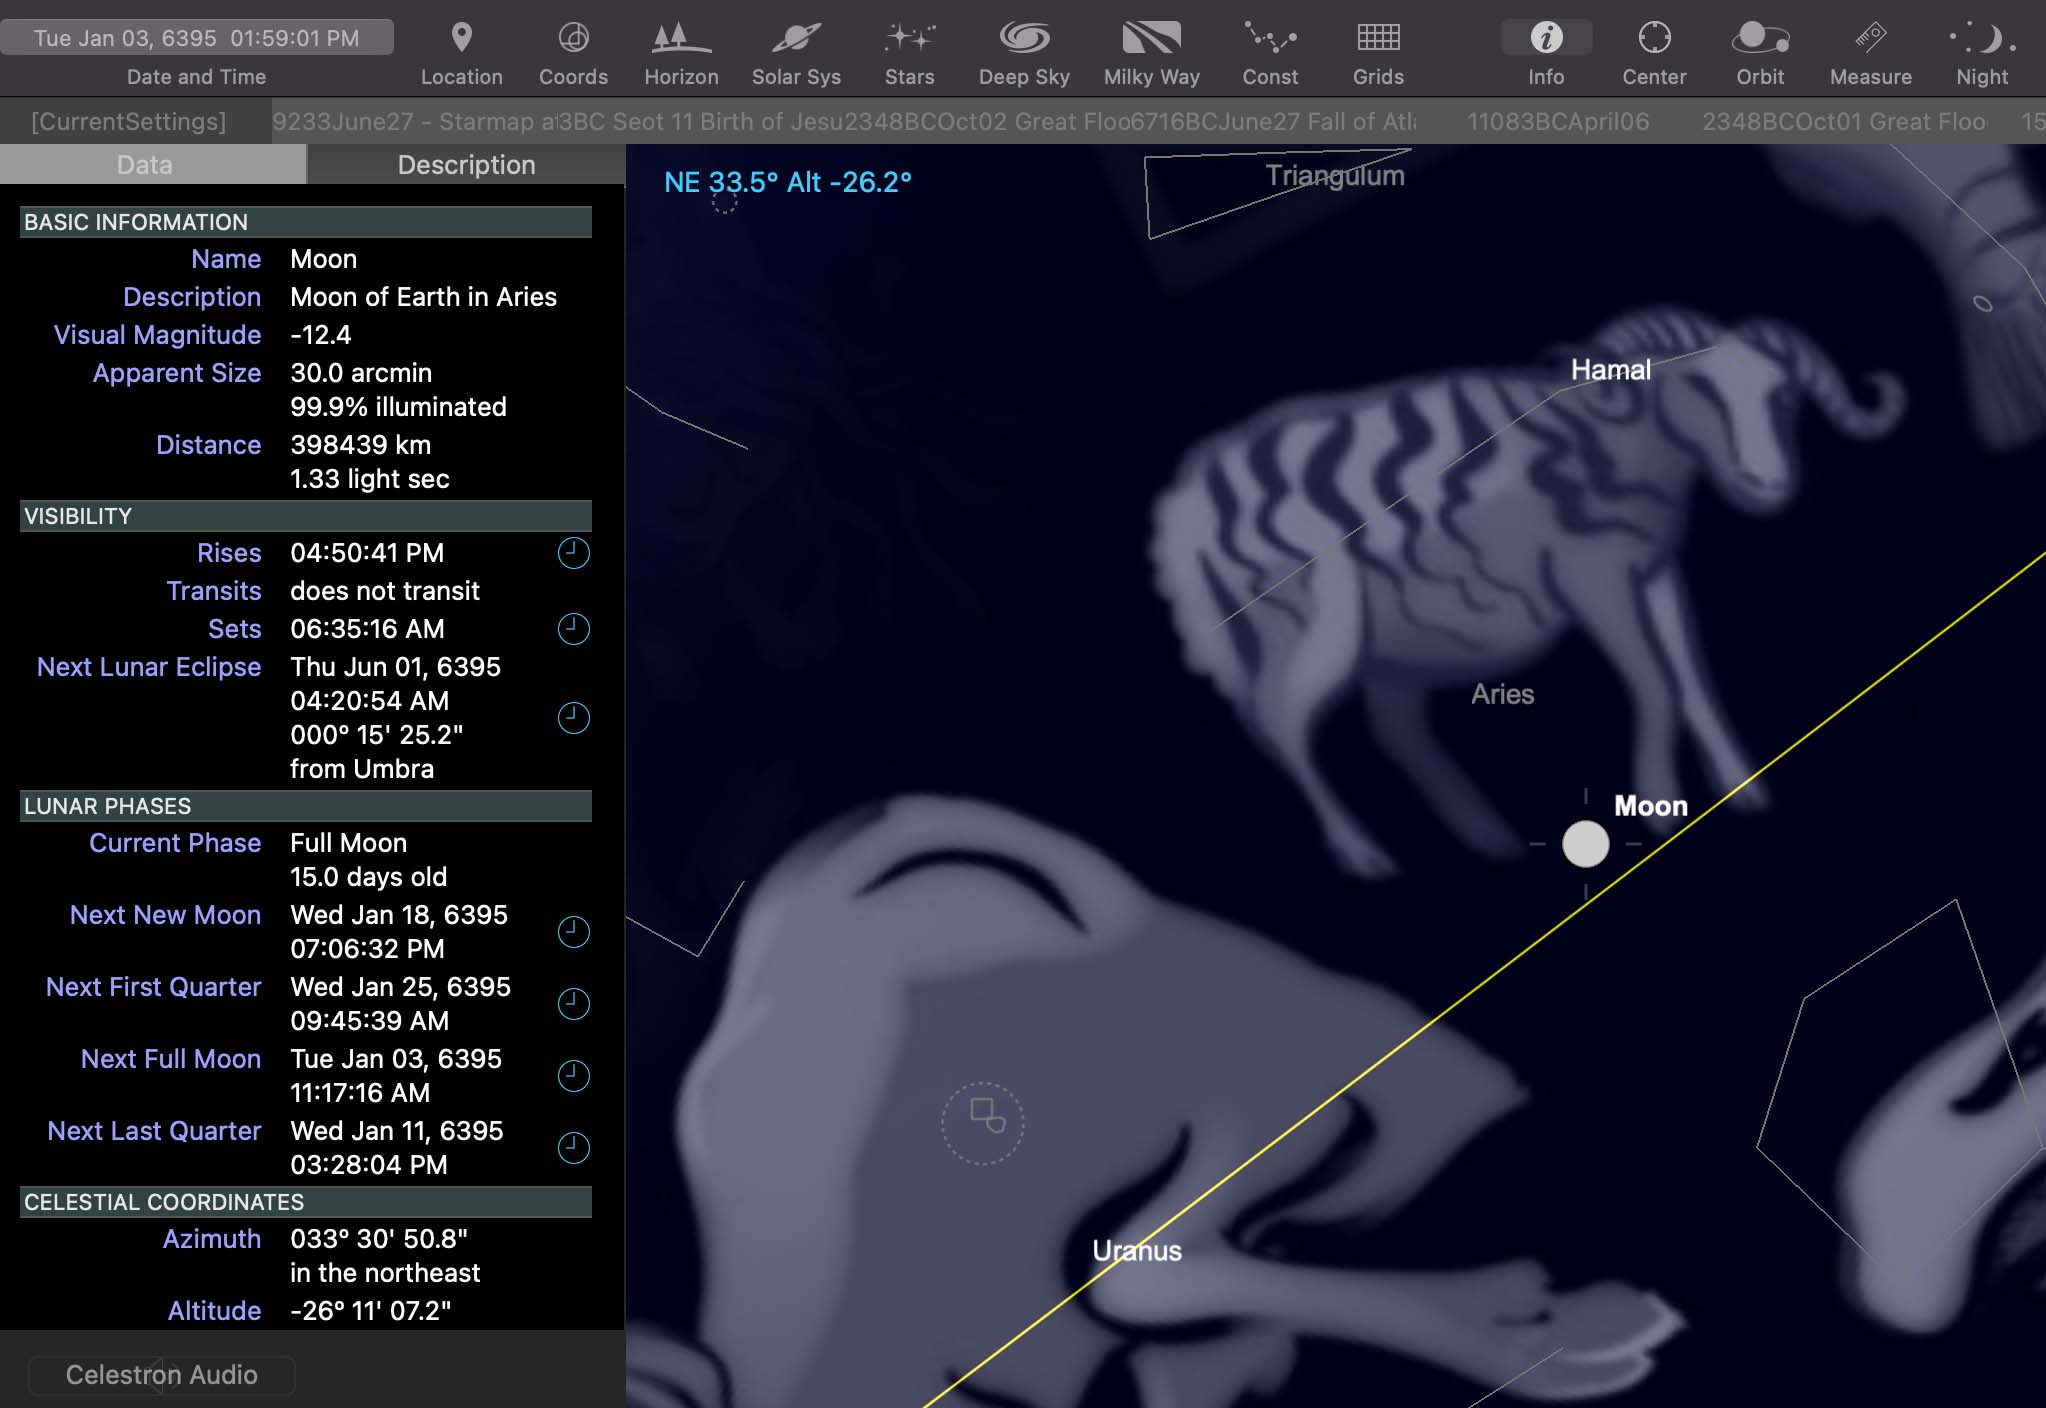Click the Visual Magnitude value -12.4
The height and width of the screenshot is (1408, 2046).
(321, 335)
